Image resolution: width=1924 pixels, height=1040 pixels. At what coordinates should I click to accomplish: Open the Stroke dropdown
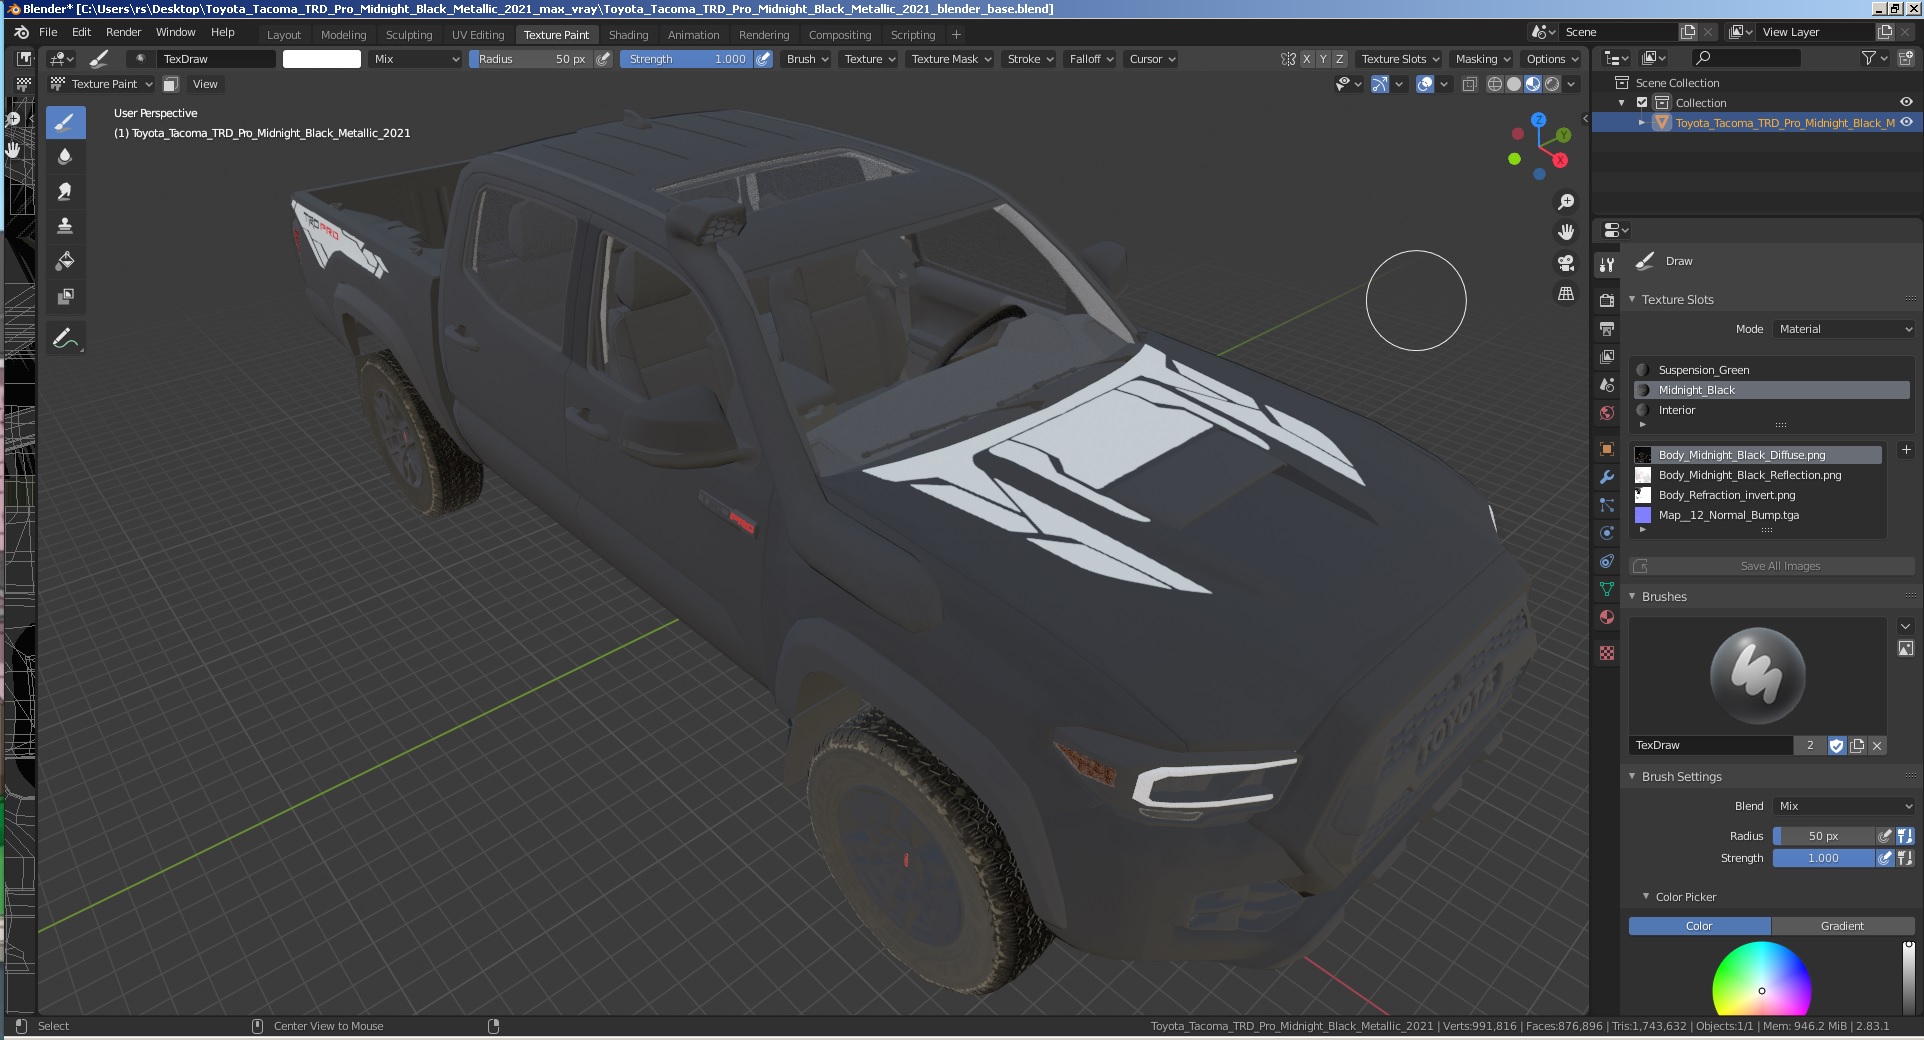pyautogui.click(x=1030, y=59)
